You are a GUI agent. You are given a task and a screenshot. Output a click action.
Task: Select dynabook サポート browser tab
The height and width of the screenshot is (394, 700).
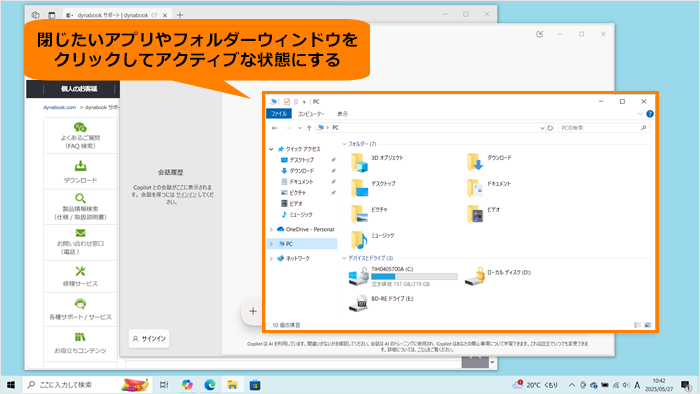(x=116, y=15)
